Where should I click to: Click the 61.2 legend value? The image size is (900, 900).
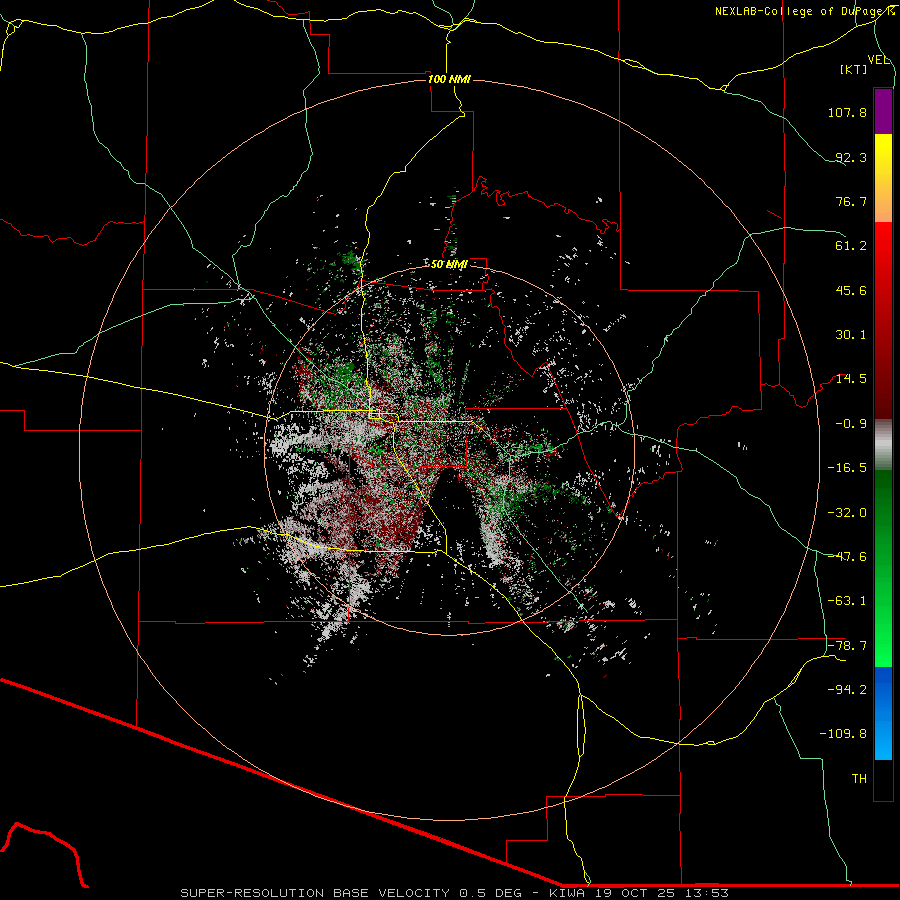851,246
